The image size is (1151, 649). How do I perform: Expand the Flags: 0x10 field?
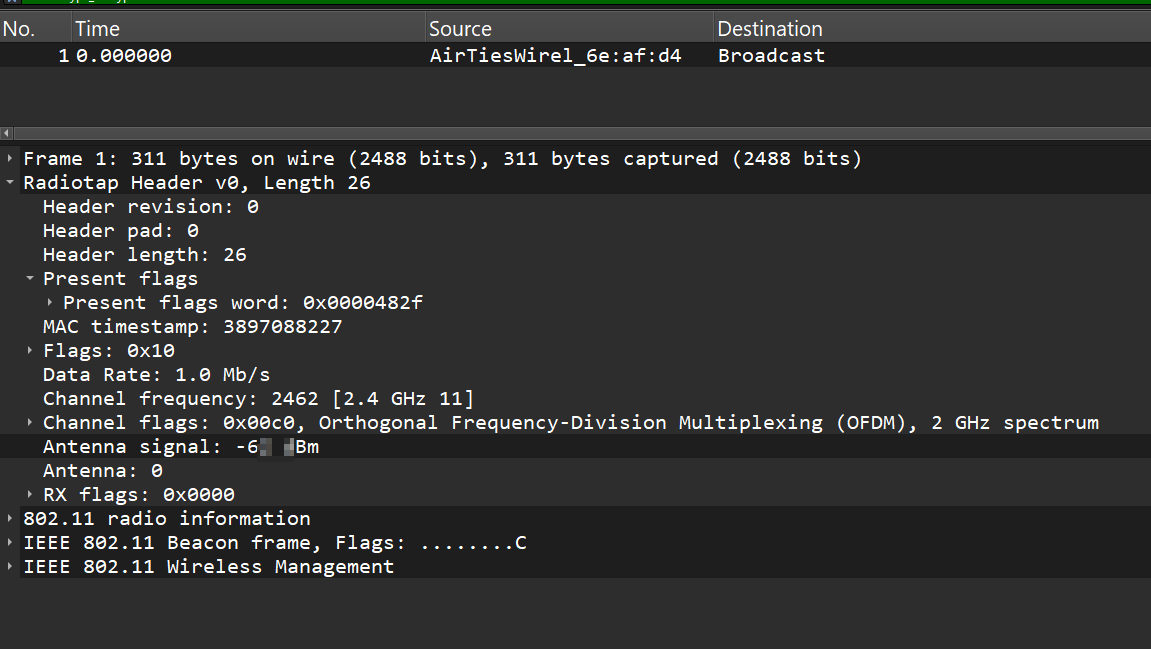coord(30,351)
